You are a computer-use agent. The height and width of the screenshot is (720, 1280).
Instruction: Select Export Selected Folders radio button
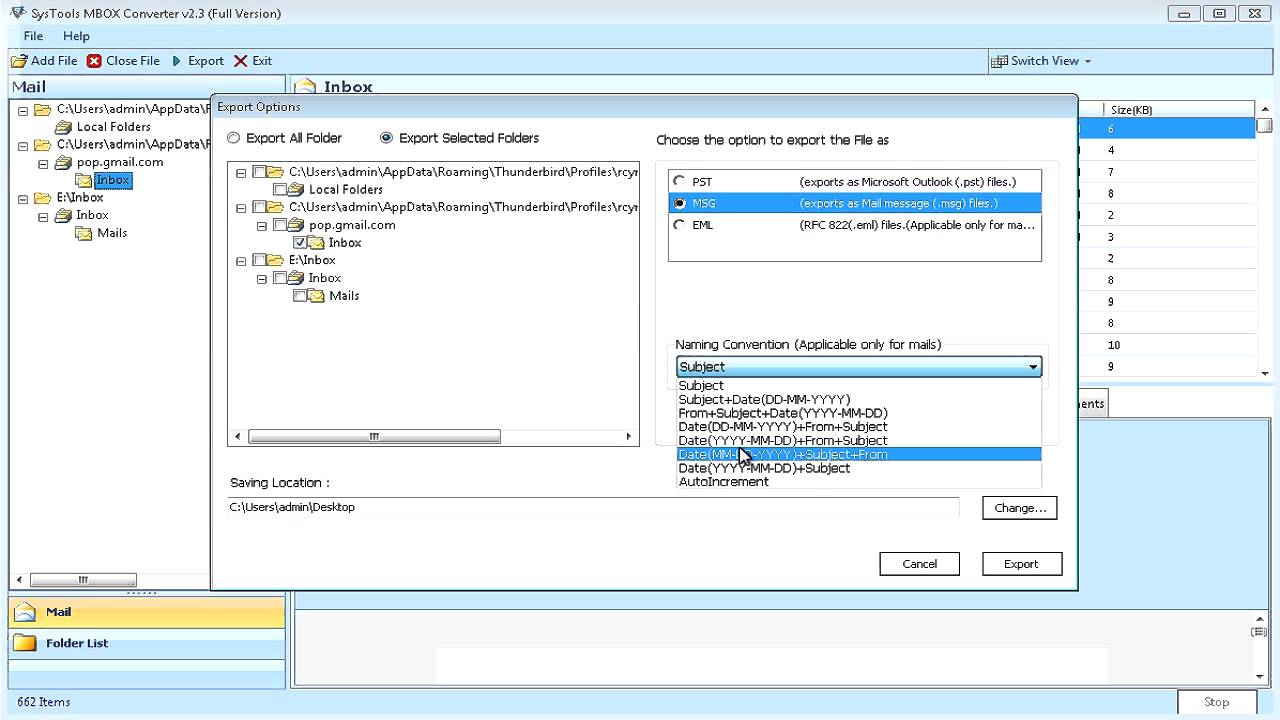tap(386, 138)
